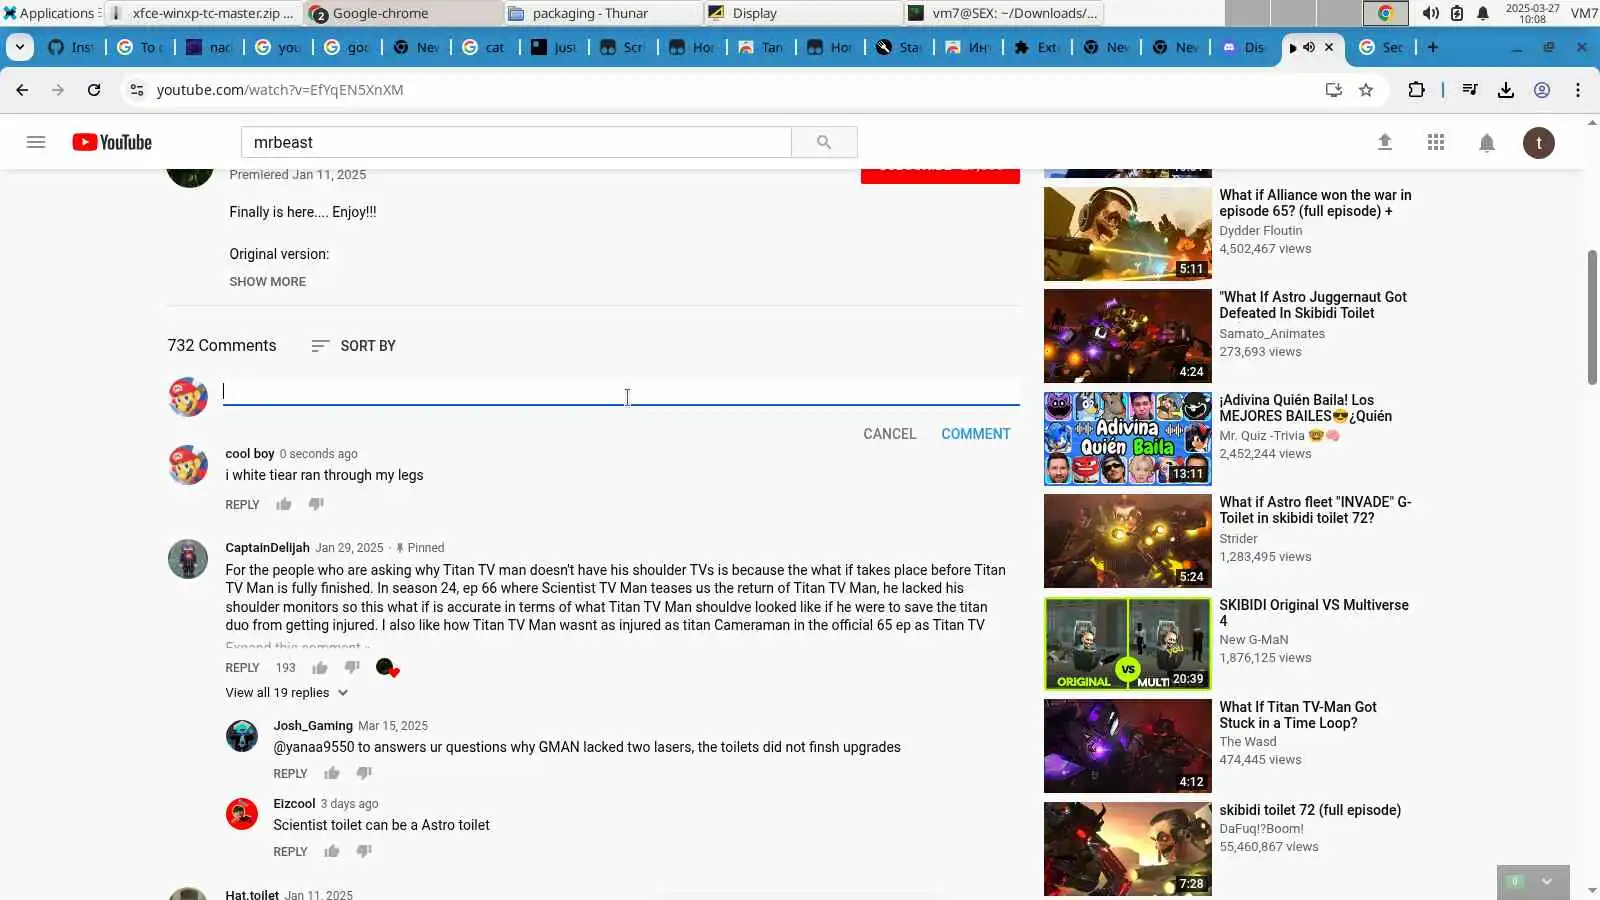Open skibidi toilet 72 (full episode) title
The height and width of the screenshot is (900, 1600).
click(x=1310, y=810)
